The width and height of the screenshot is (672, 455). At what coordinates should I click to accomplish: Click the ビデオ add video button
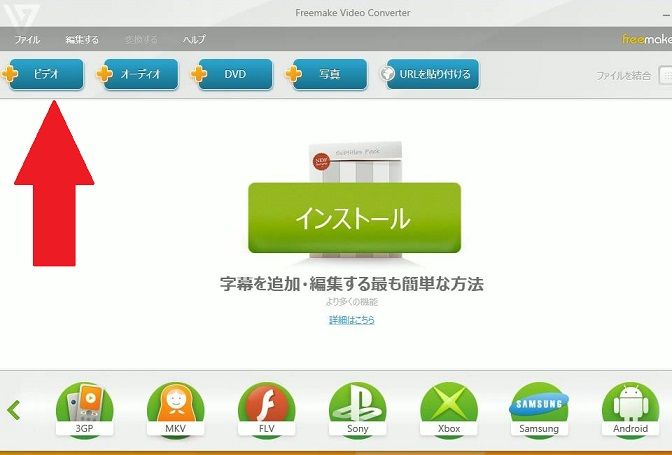[x=46, y=74]
